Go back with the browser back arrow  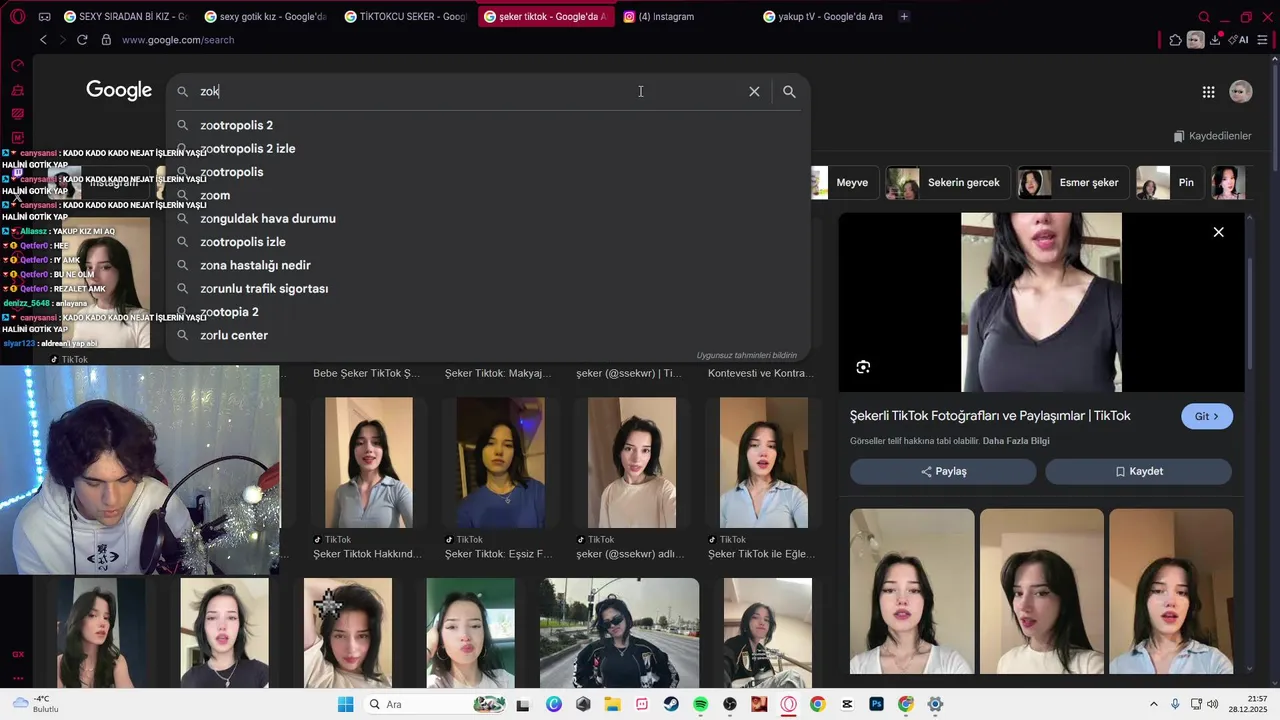43,40
